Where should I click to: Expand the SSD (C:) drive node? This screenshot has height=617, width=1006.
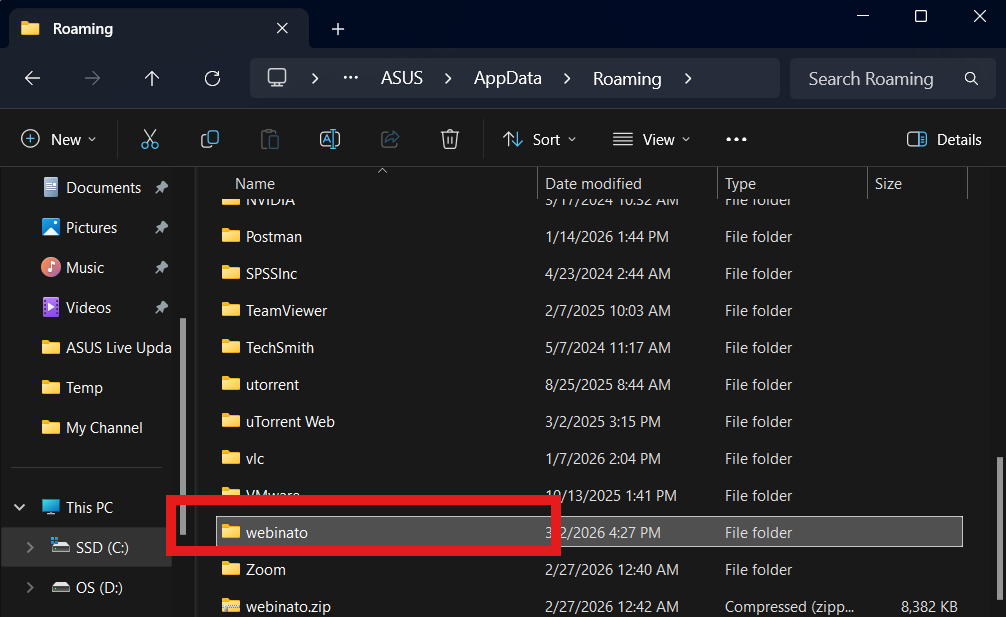tap(30, 547)
